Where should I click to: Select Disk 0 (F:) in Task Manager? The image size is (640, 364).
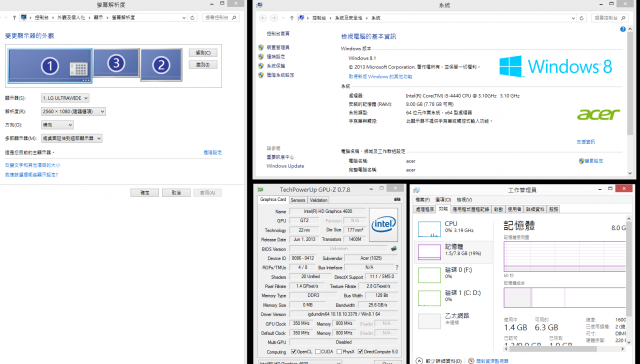[x=453, y=275]
